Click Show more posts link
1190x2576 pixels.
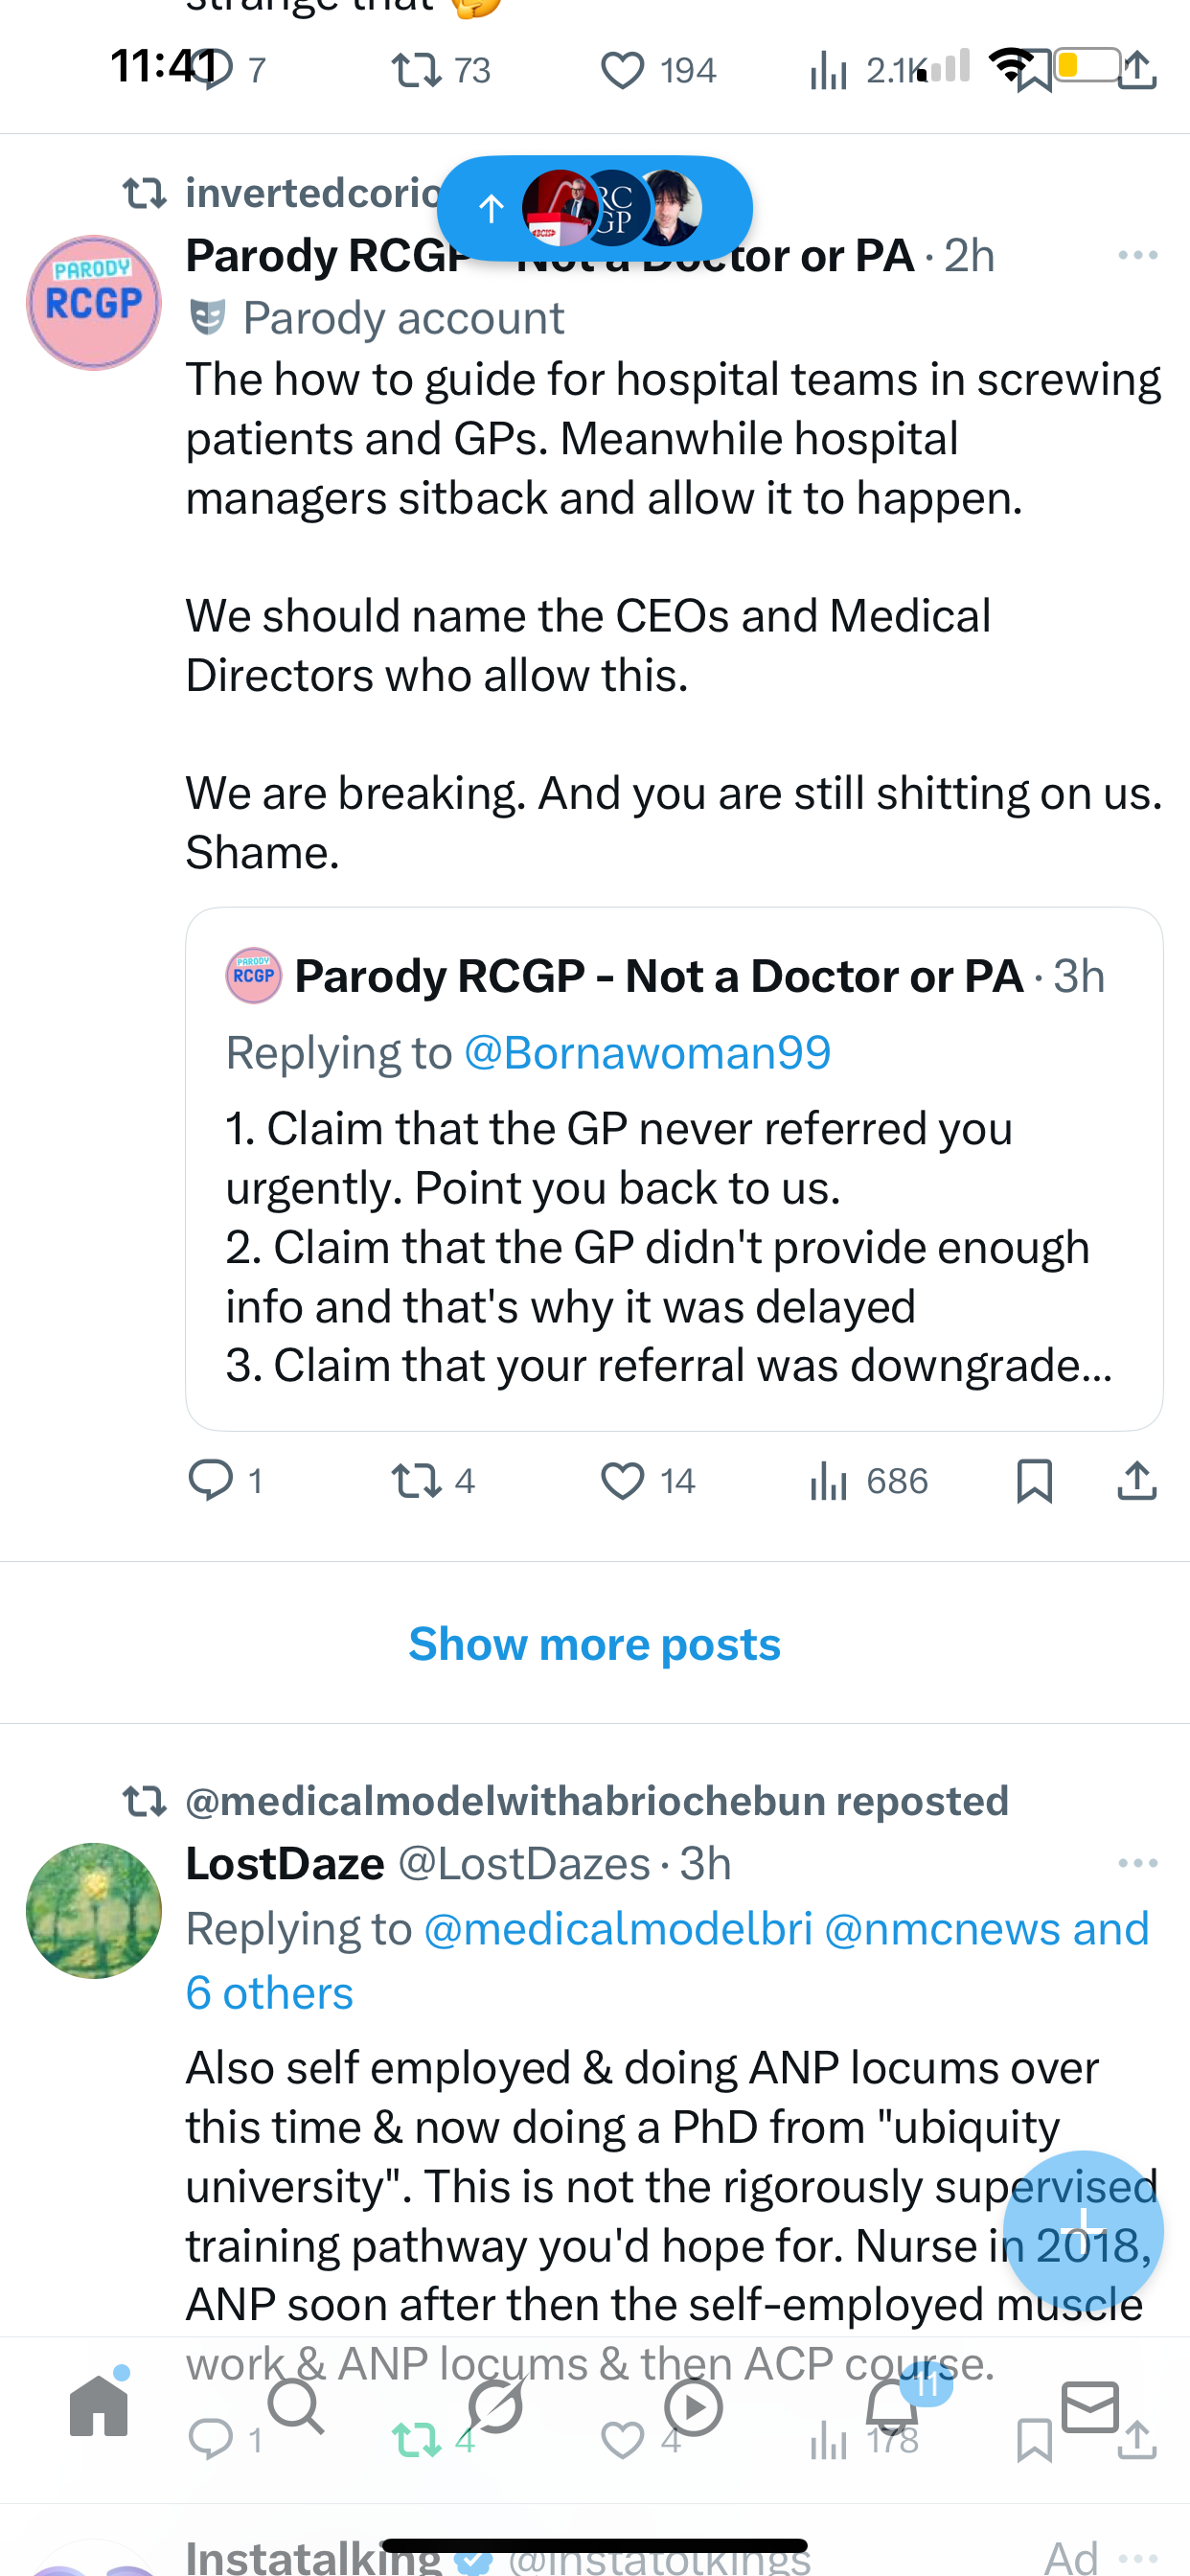coord(594,1644)
